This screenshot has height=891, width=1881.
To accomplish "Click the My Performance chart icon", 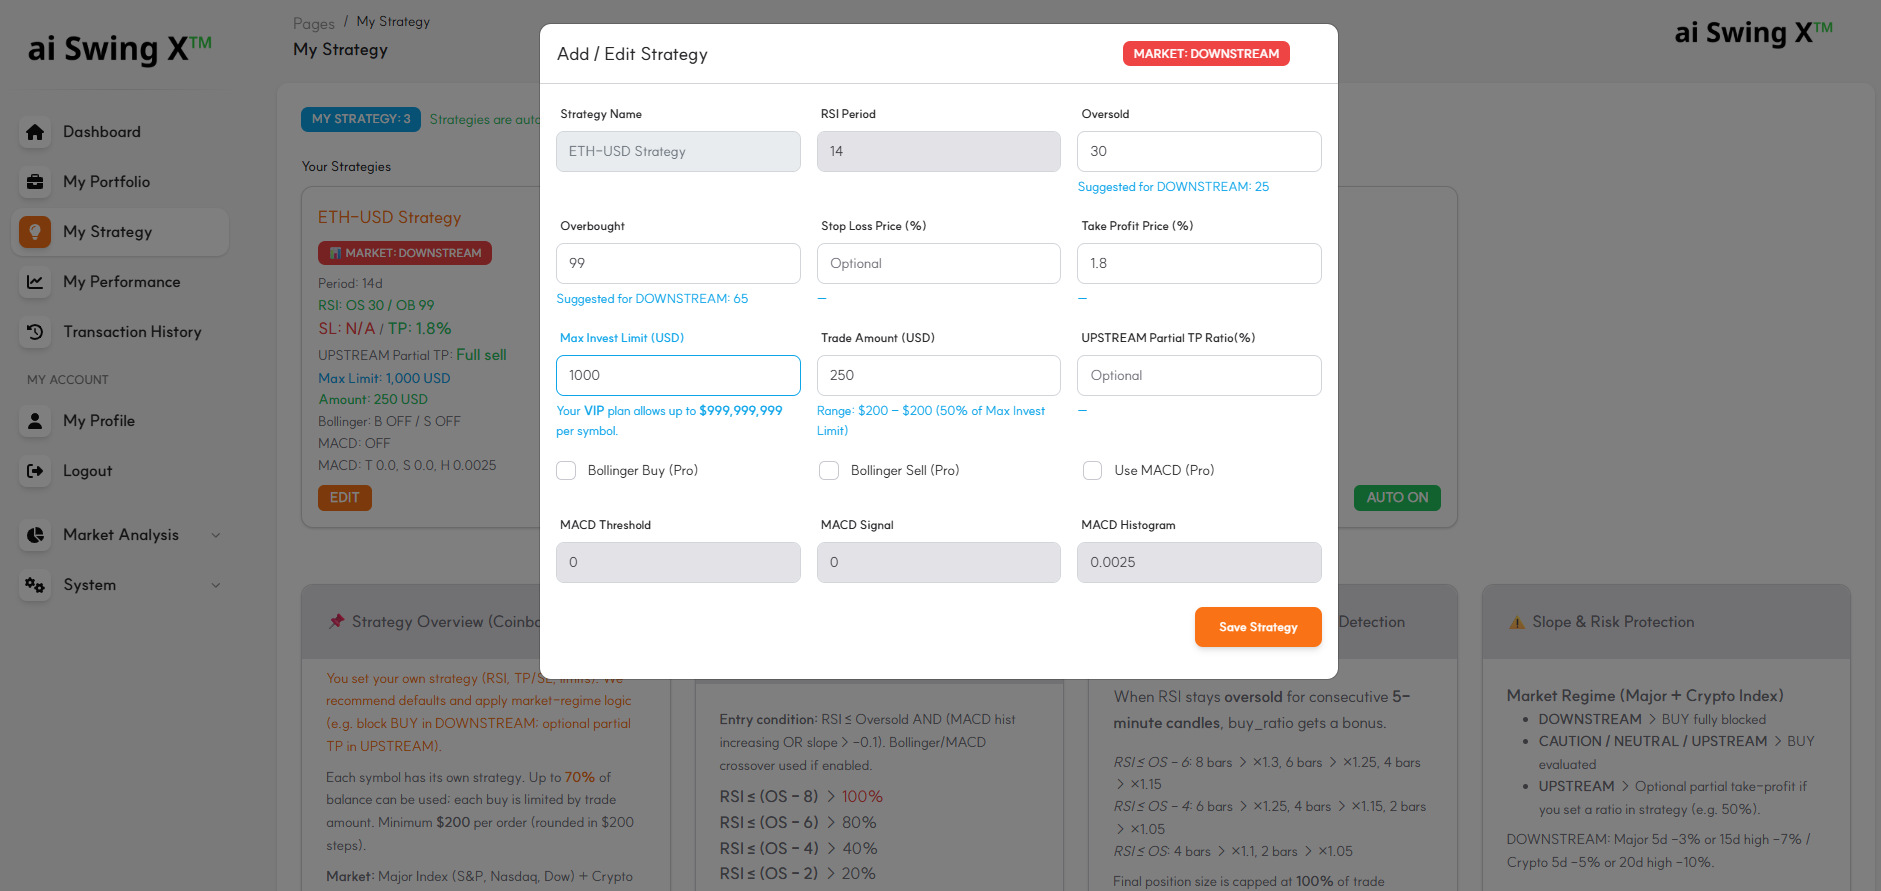I will pyautogui.click(x=35, y=282).
